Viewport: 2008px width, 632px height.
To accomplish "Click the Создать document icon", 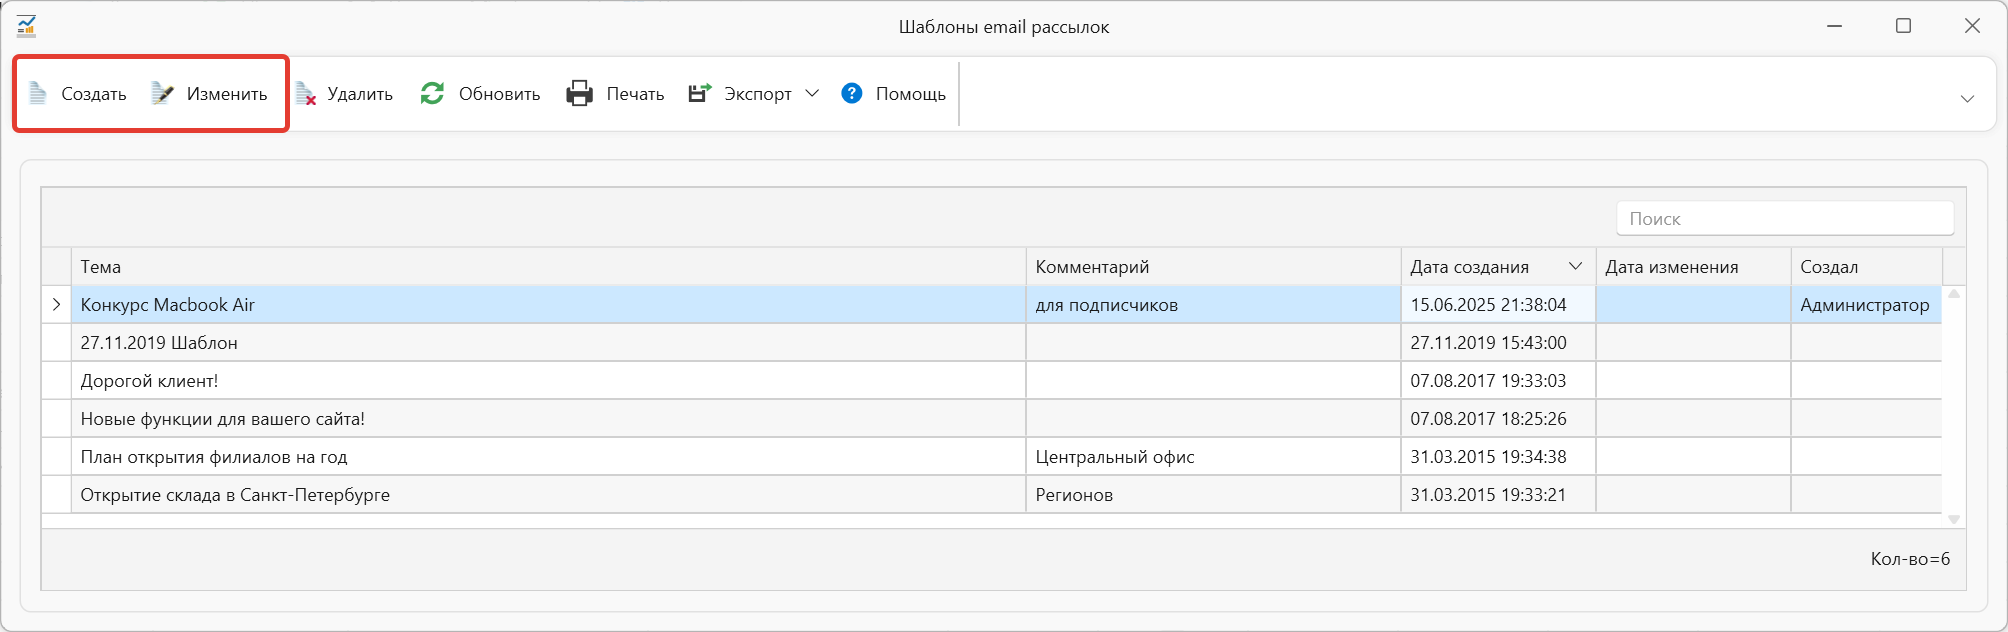I will pyautogui.click(x=38, y=94).
